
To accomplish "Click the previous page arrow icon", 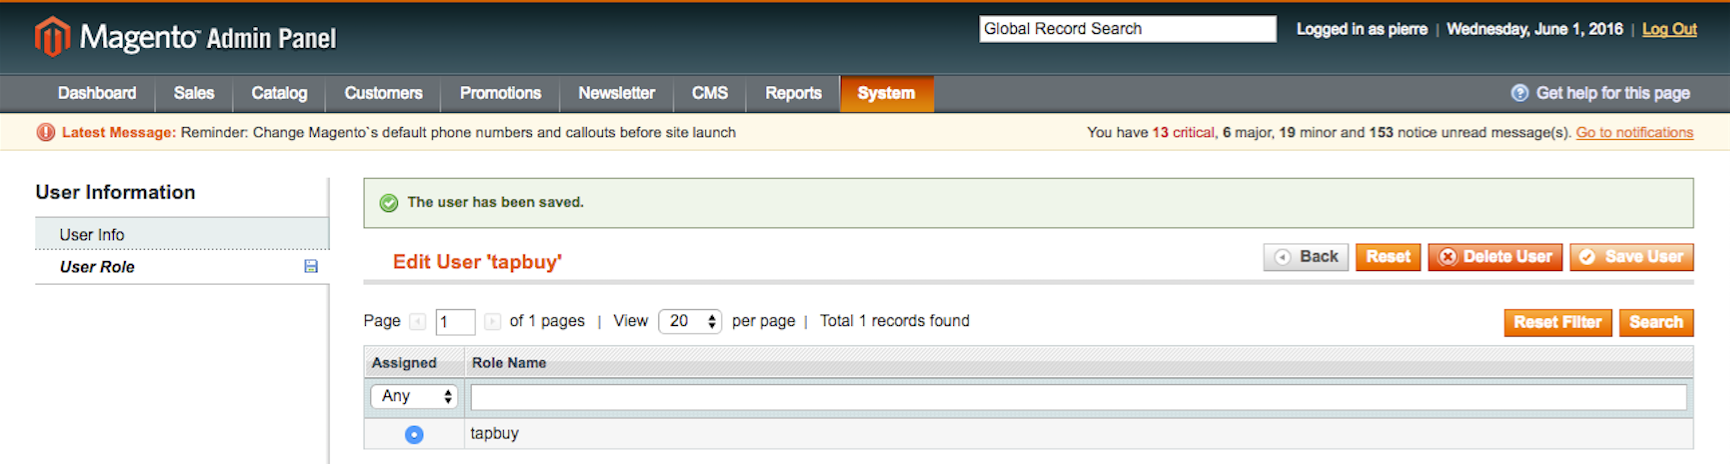I will [418, 321].
